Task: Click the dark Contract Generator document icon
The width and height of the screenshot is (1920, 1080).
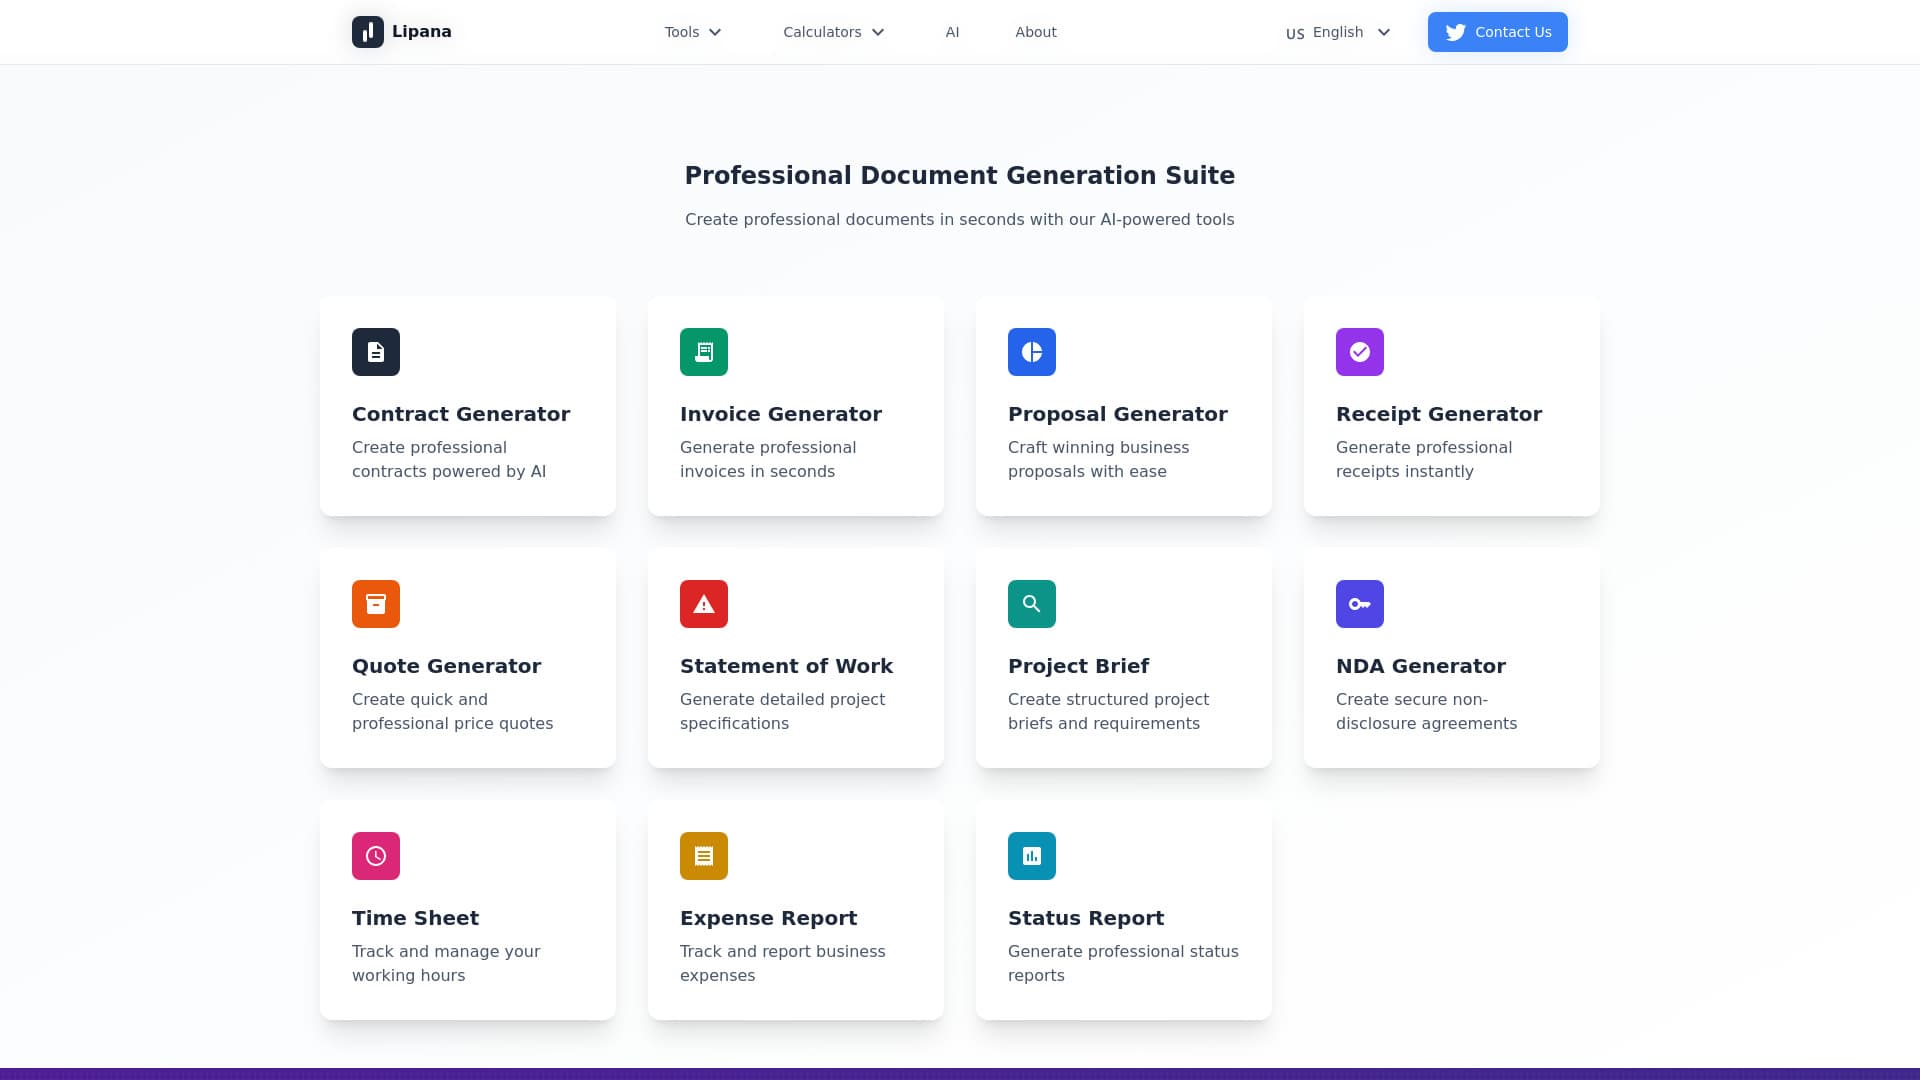Action: pos(376,352)
